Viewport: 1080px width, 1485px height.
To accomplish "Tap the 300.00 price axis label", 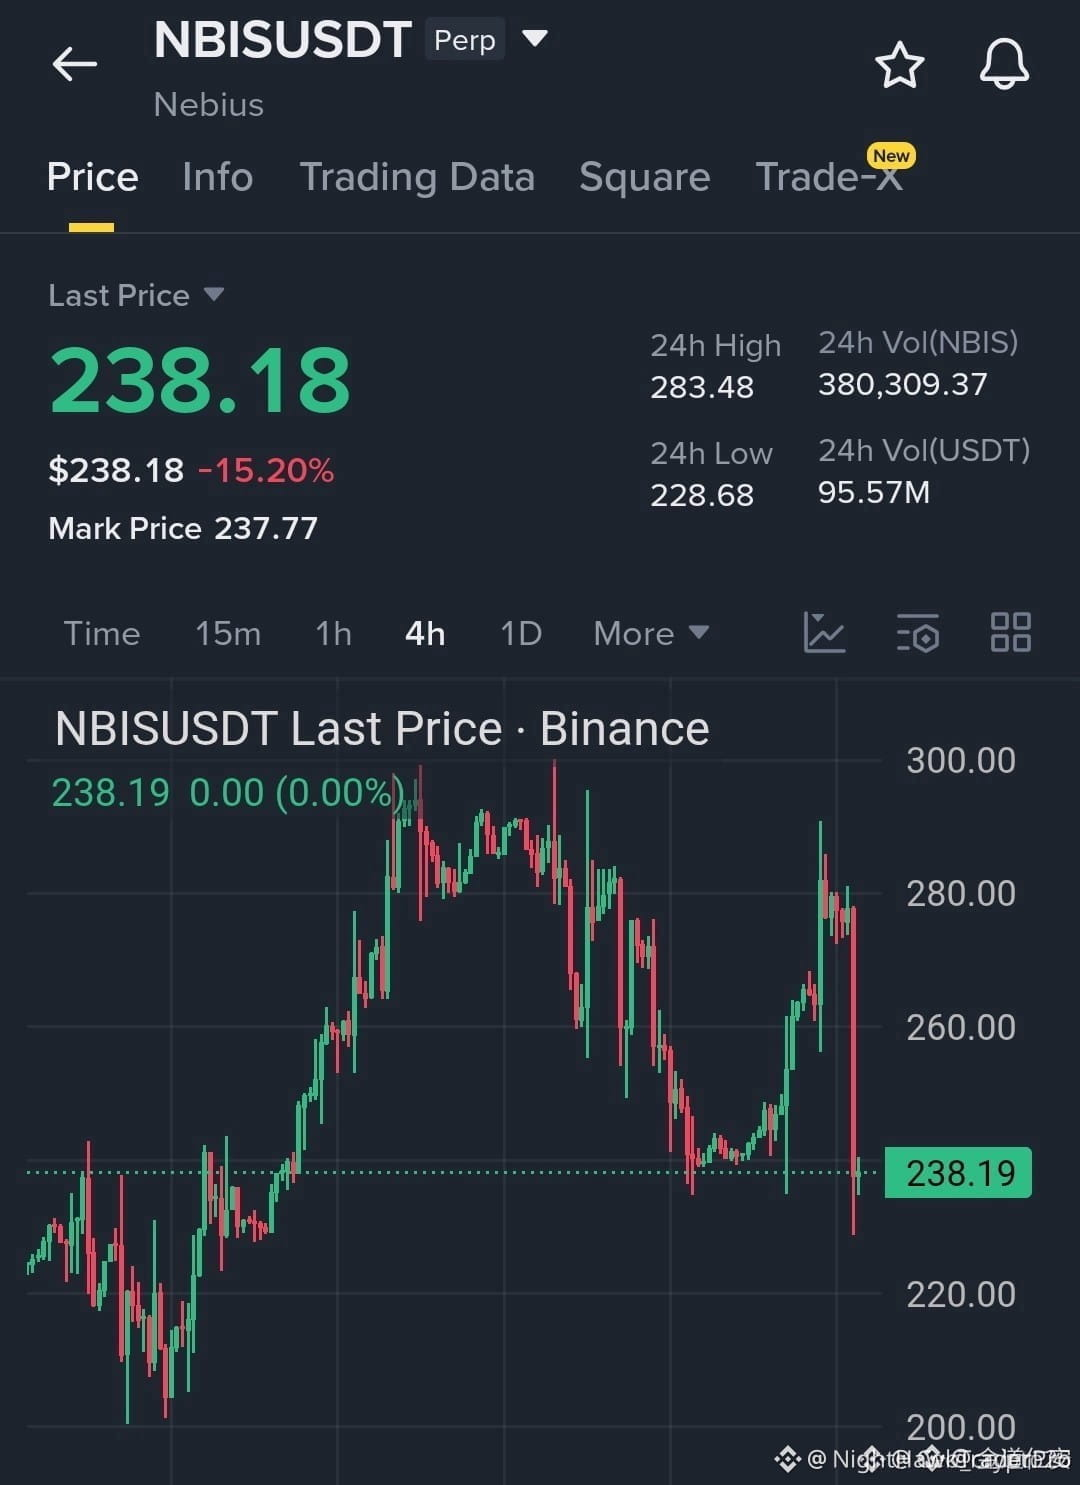I will [961, 760].
